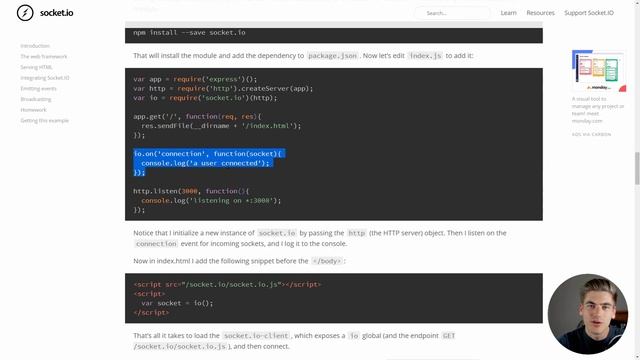Viewport: 640px width, 360px height.
Task: Click the require('http').createServer(app) line
Action: (223, 89)
